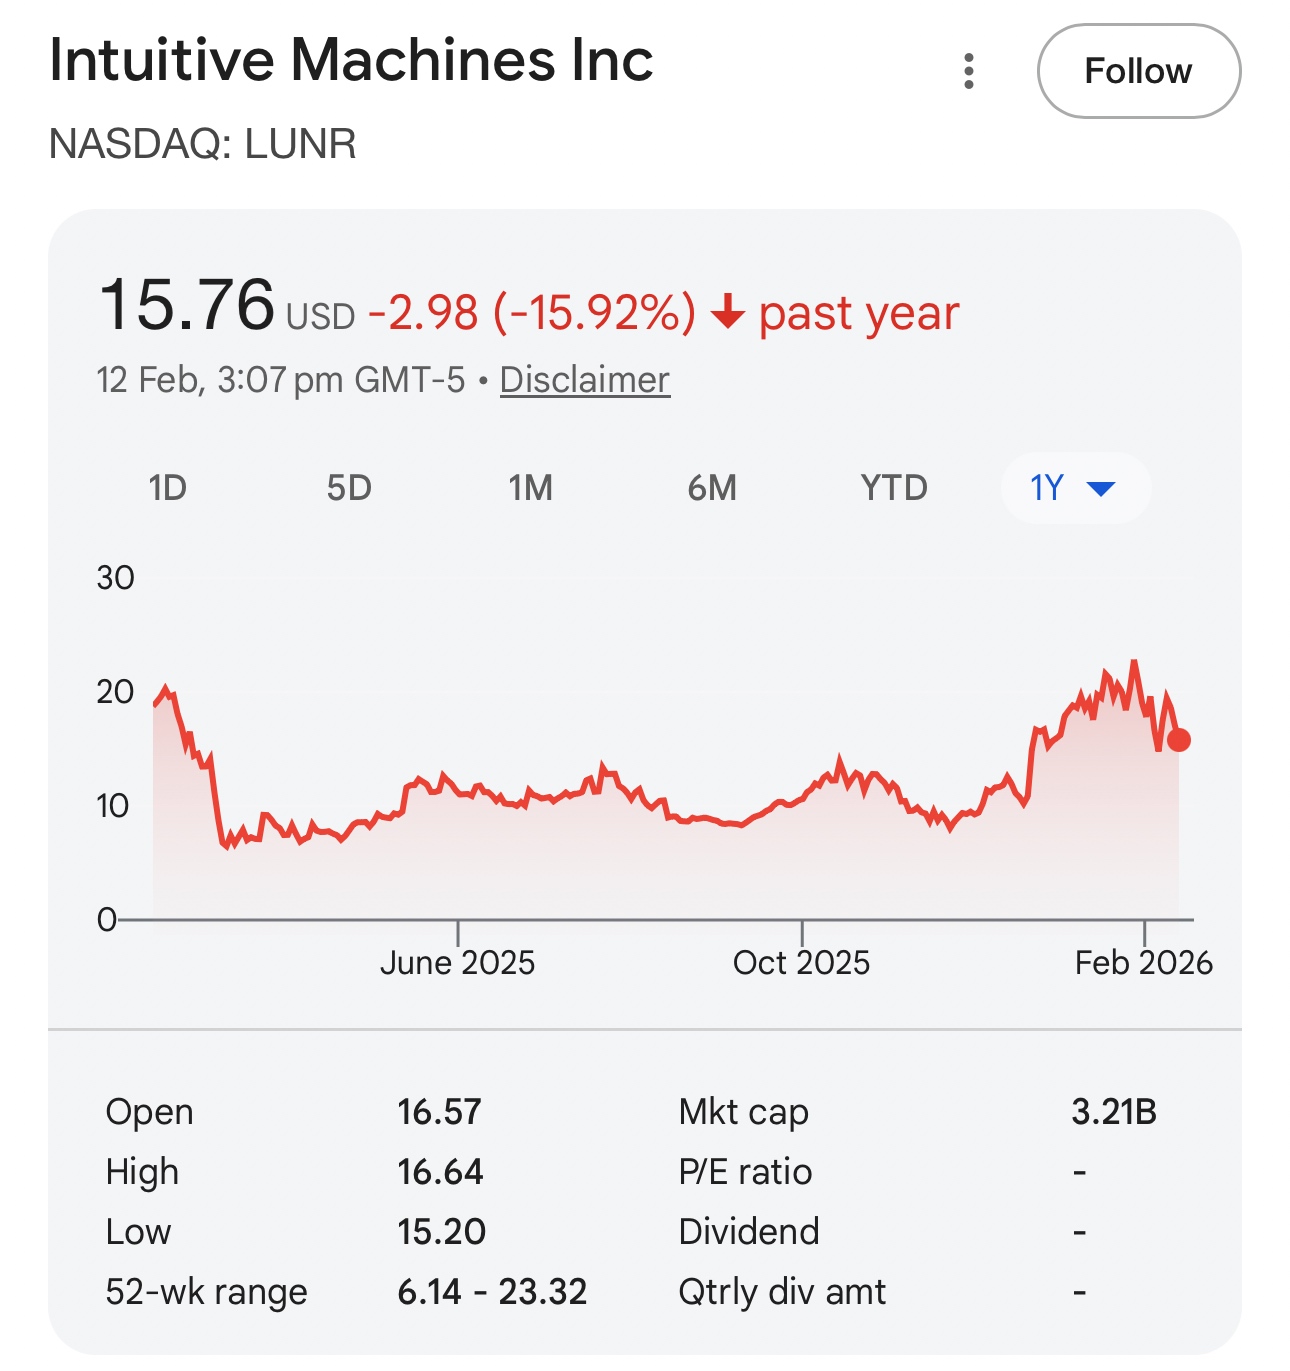The image size is (1290, 1371).
Task: Click the Mkt cap value 3.21B
Action: pyautogui.click(x=1113, y=1111)
